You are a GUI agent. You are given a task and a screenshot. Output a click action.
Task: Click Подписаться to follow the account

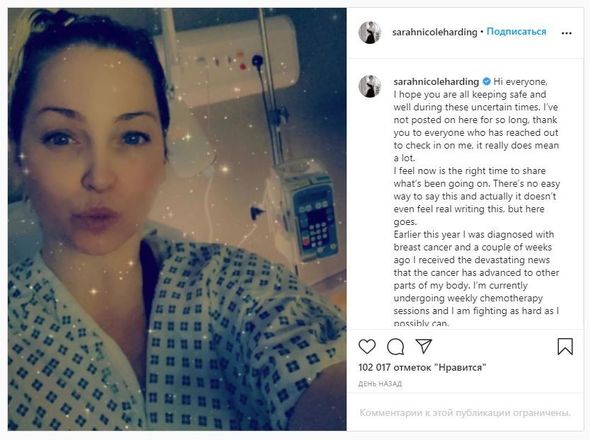click(516, 32)
